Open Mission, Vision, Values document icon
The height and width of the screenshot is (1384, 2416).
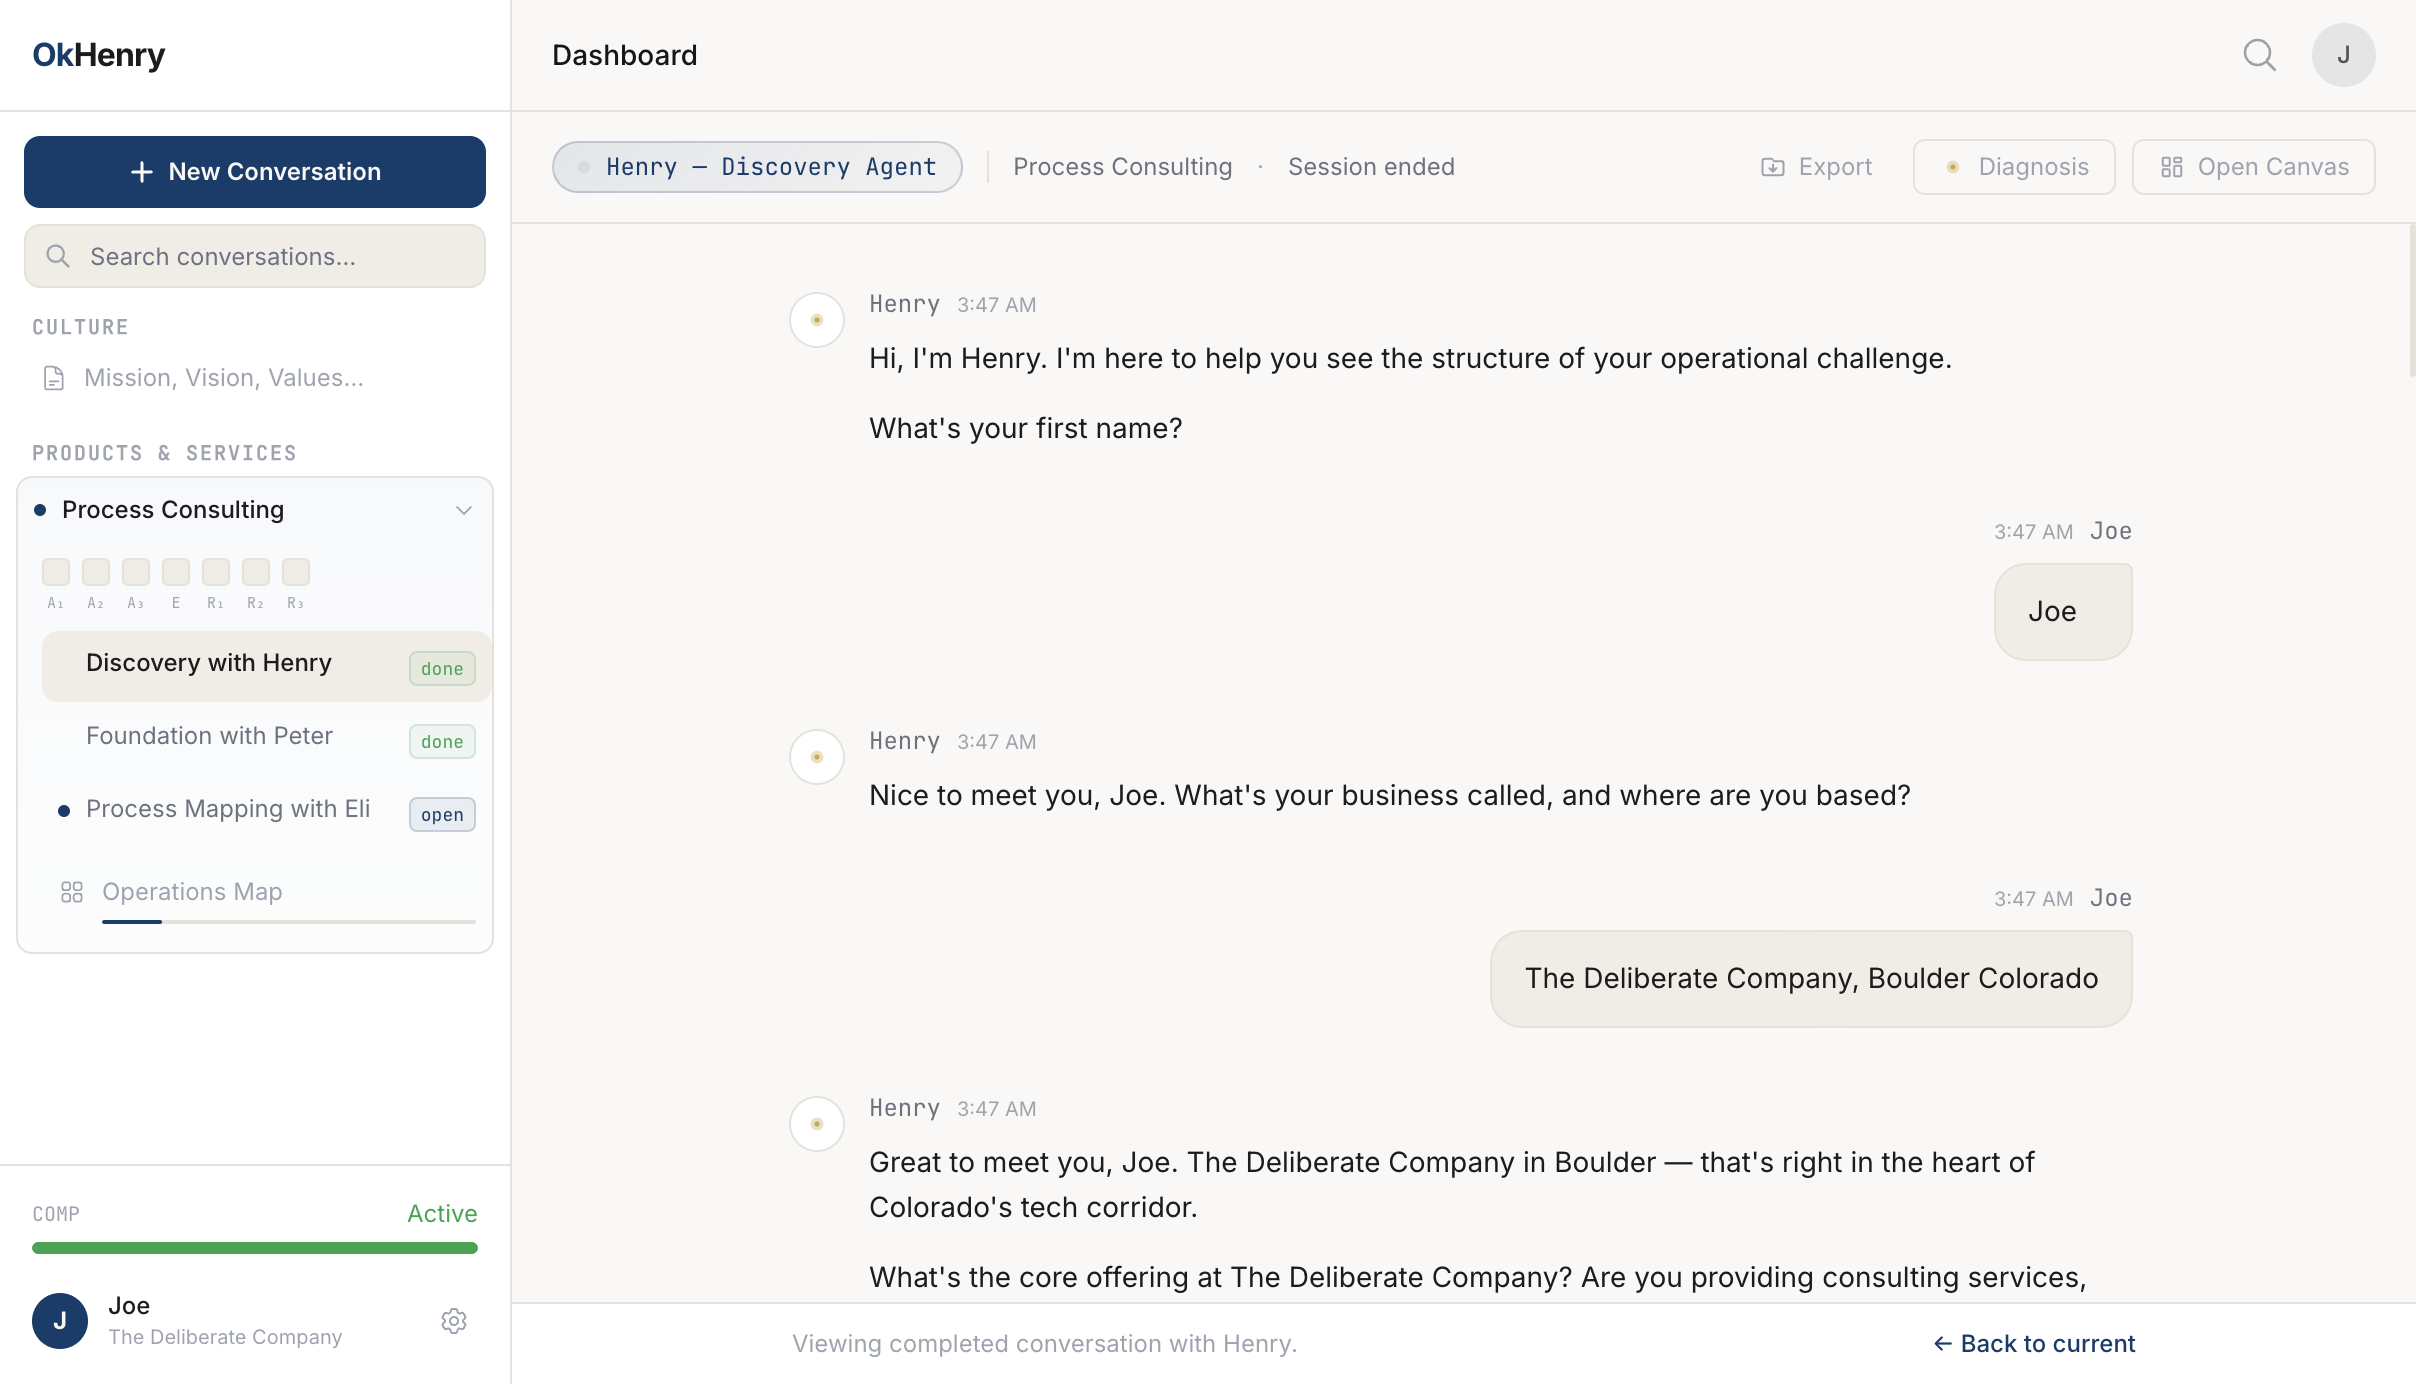[x=53, y=377]
